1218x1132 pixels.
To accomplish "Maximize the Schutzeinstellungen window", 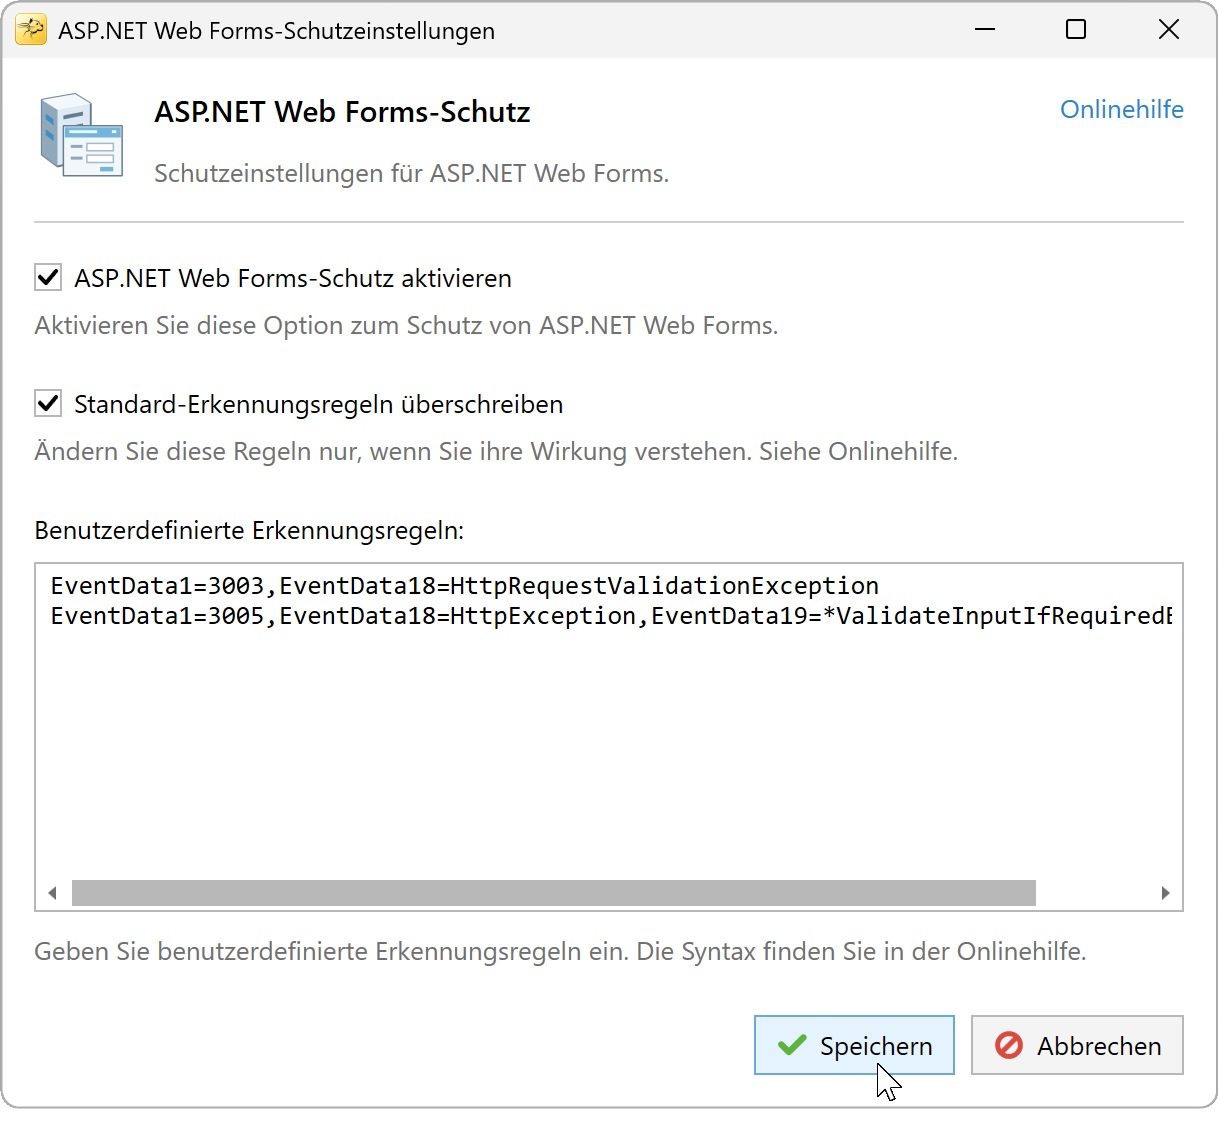I will [1076, 30].
